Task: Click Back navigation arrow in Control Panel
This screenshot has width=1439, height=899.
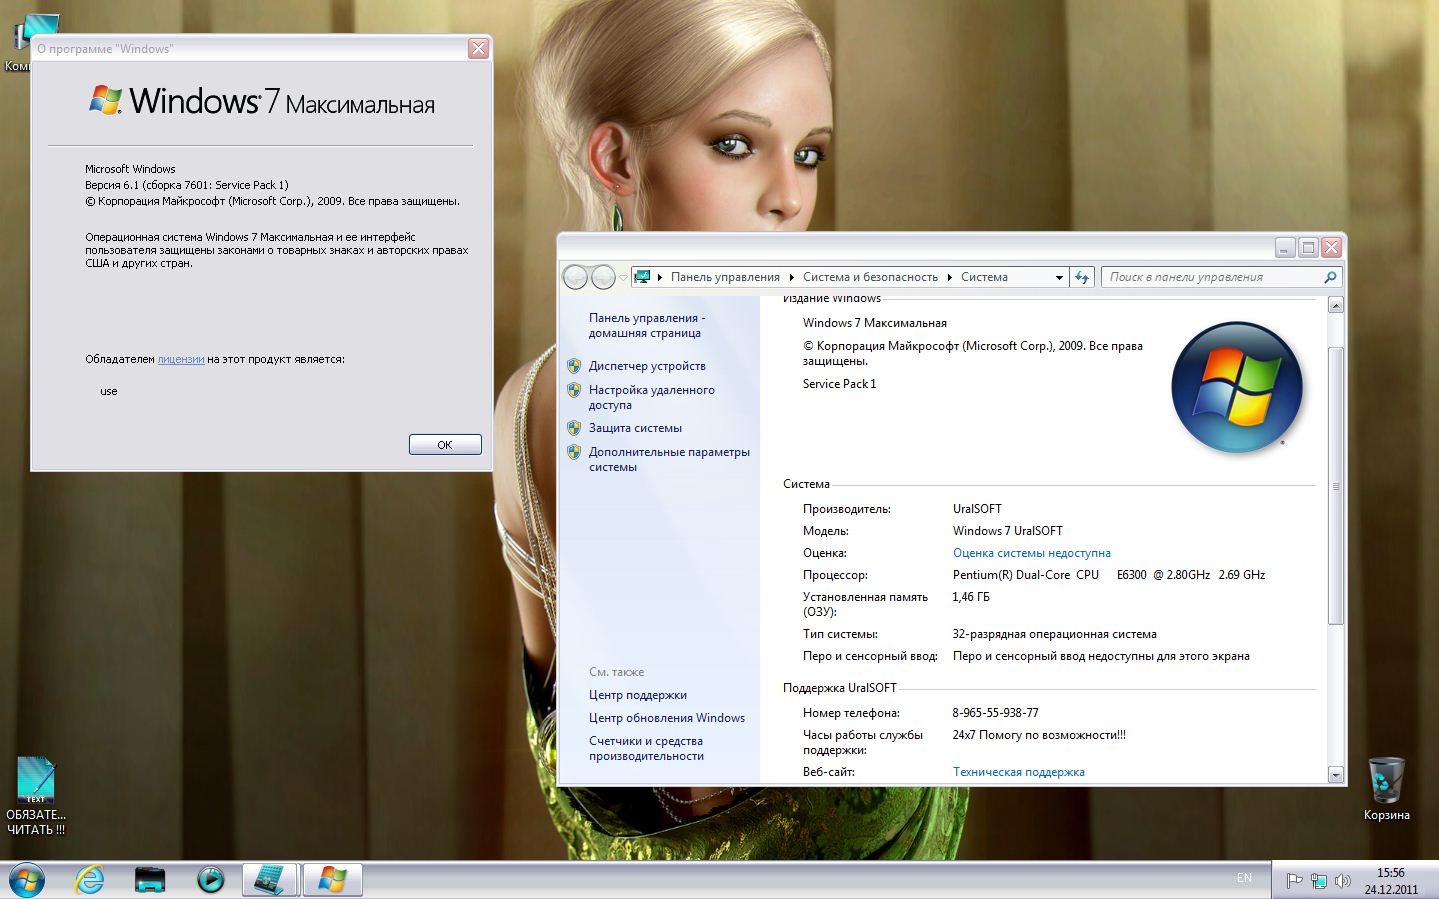Action: coord(575,277)
